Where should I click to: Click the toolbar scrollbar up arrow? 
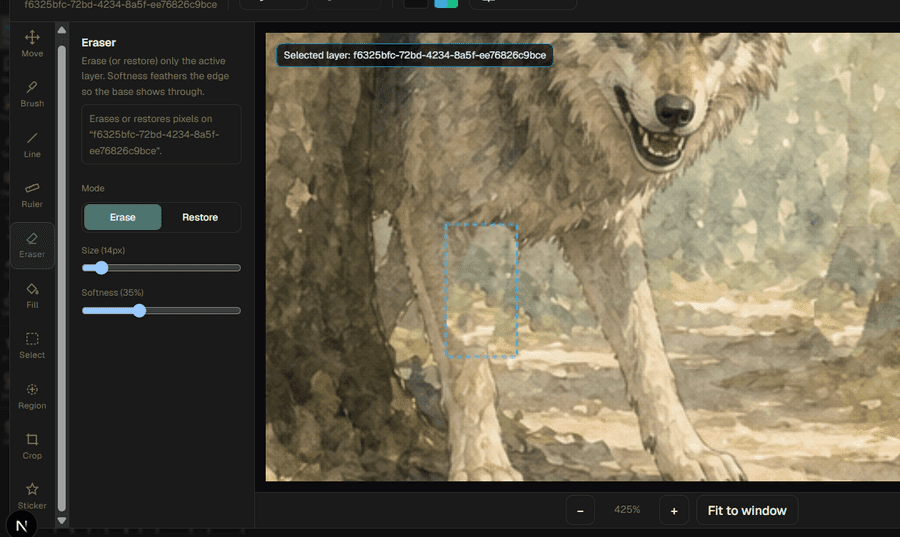tap(62, 30)
